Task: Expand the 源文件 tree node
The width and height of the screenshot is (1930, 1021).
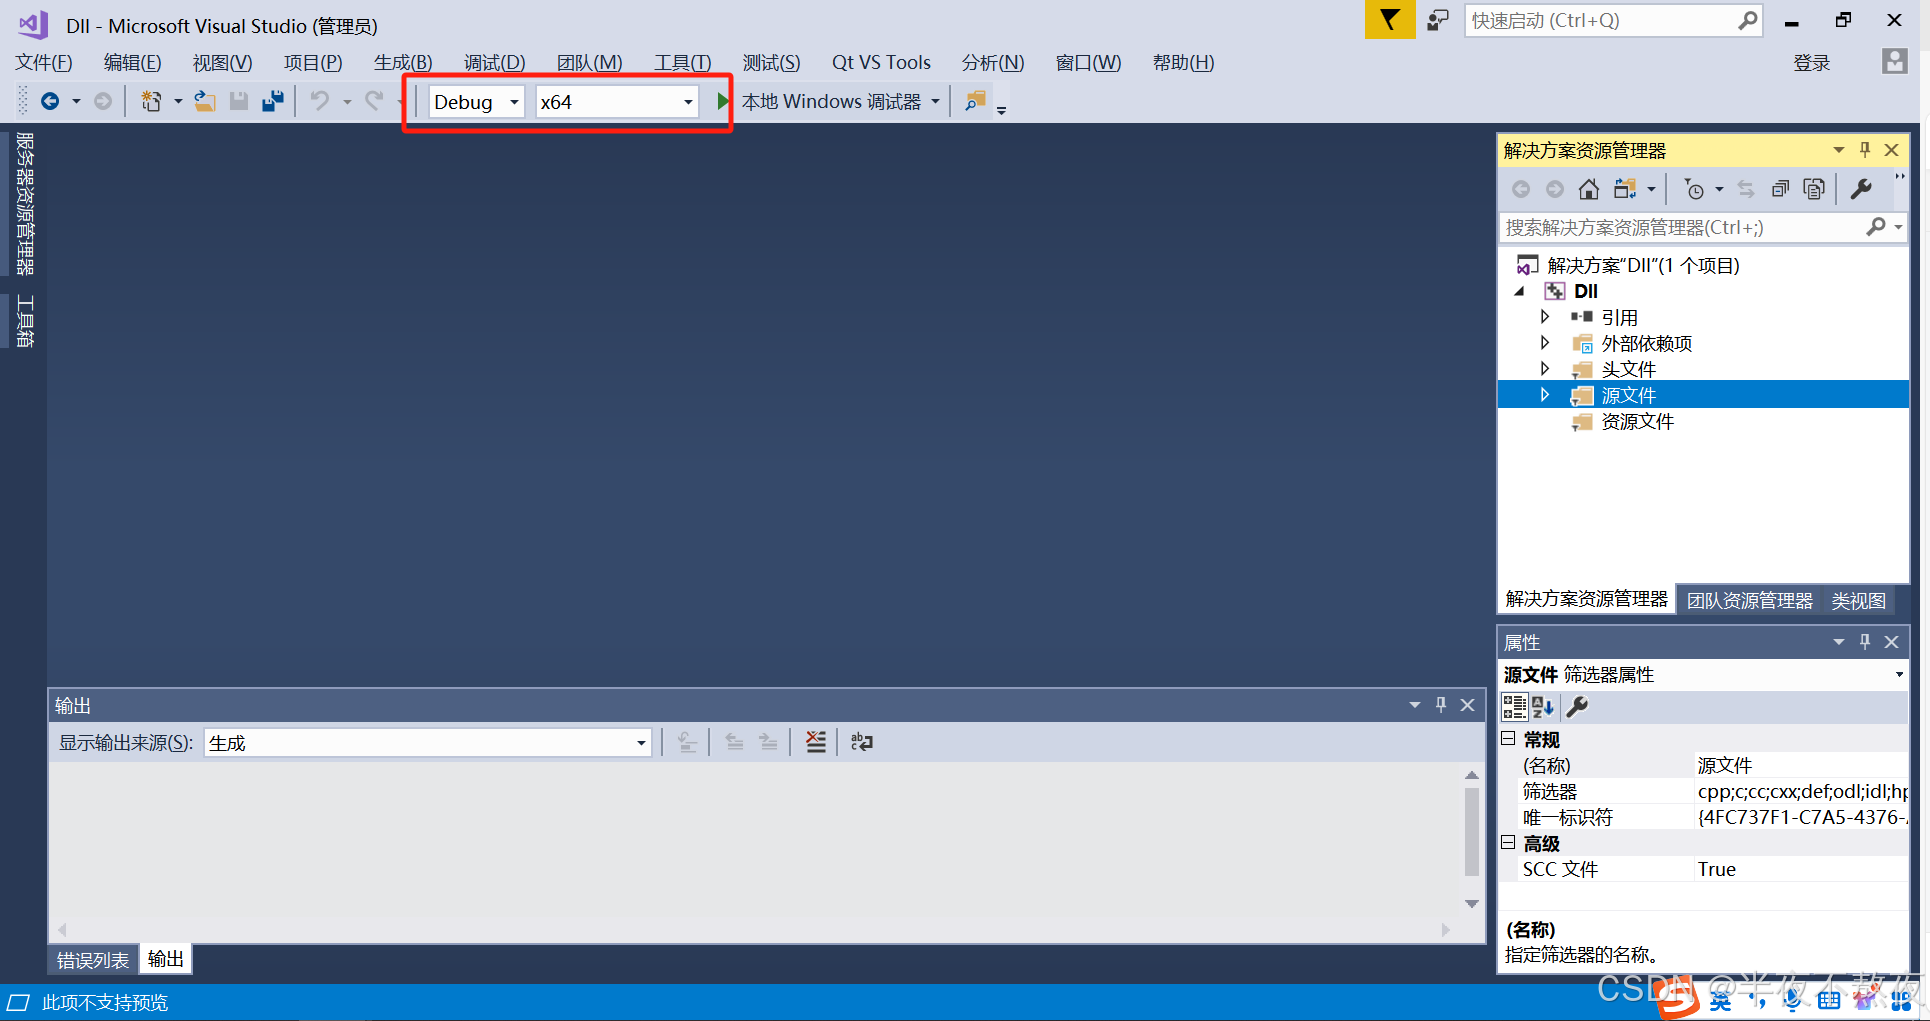Action: click(1546, 394)
